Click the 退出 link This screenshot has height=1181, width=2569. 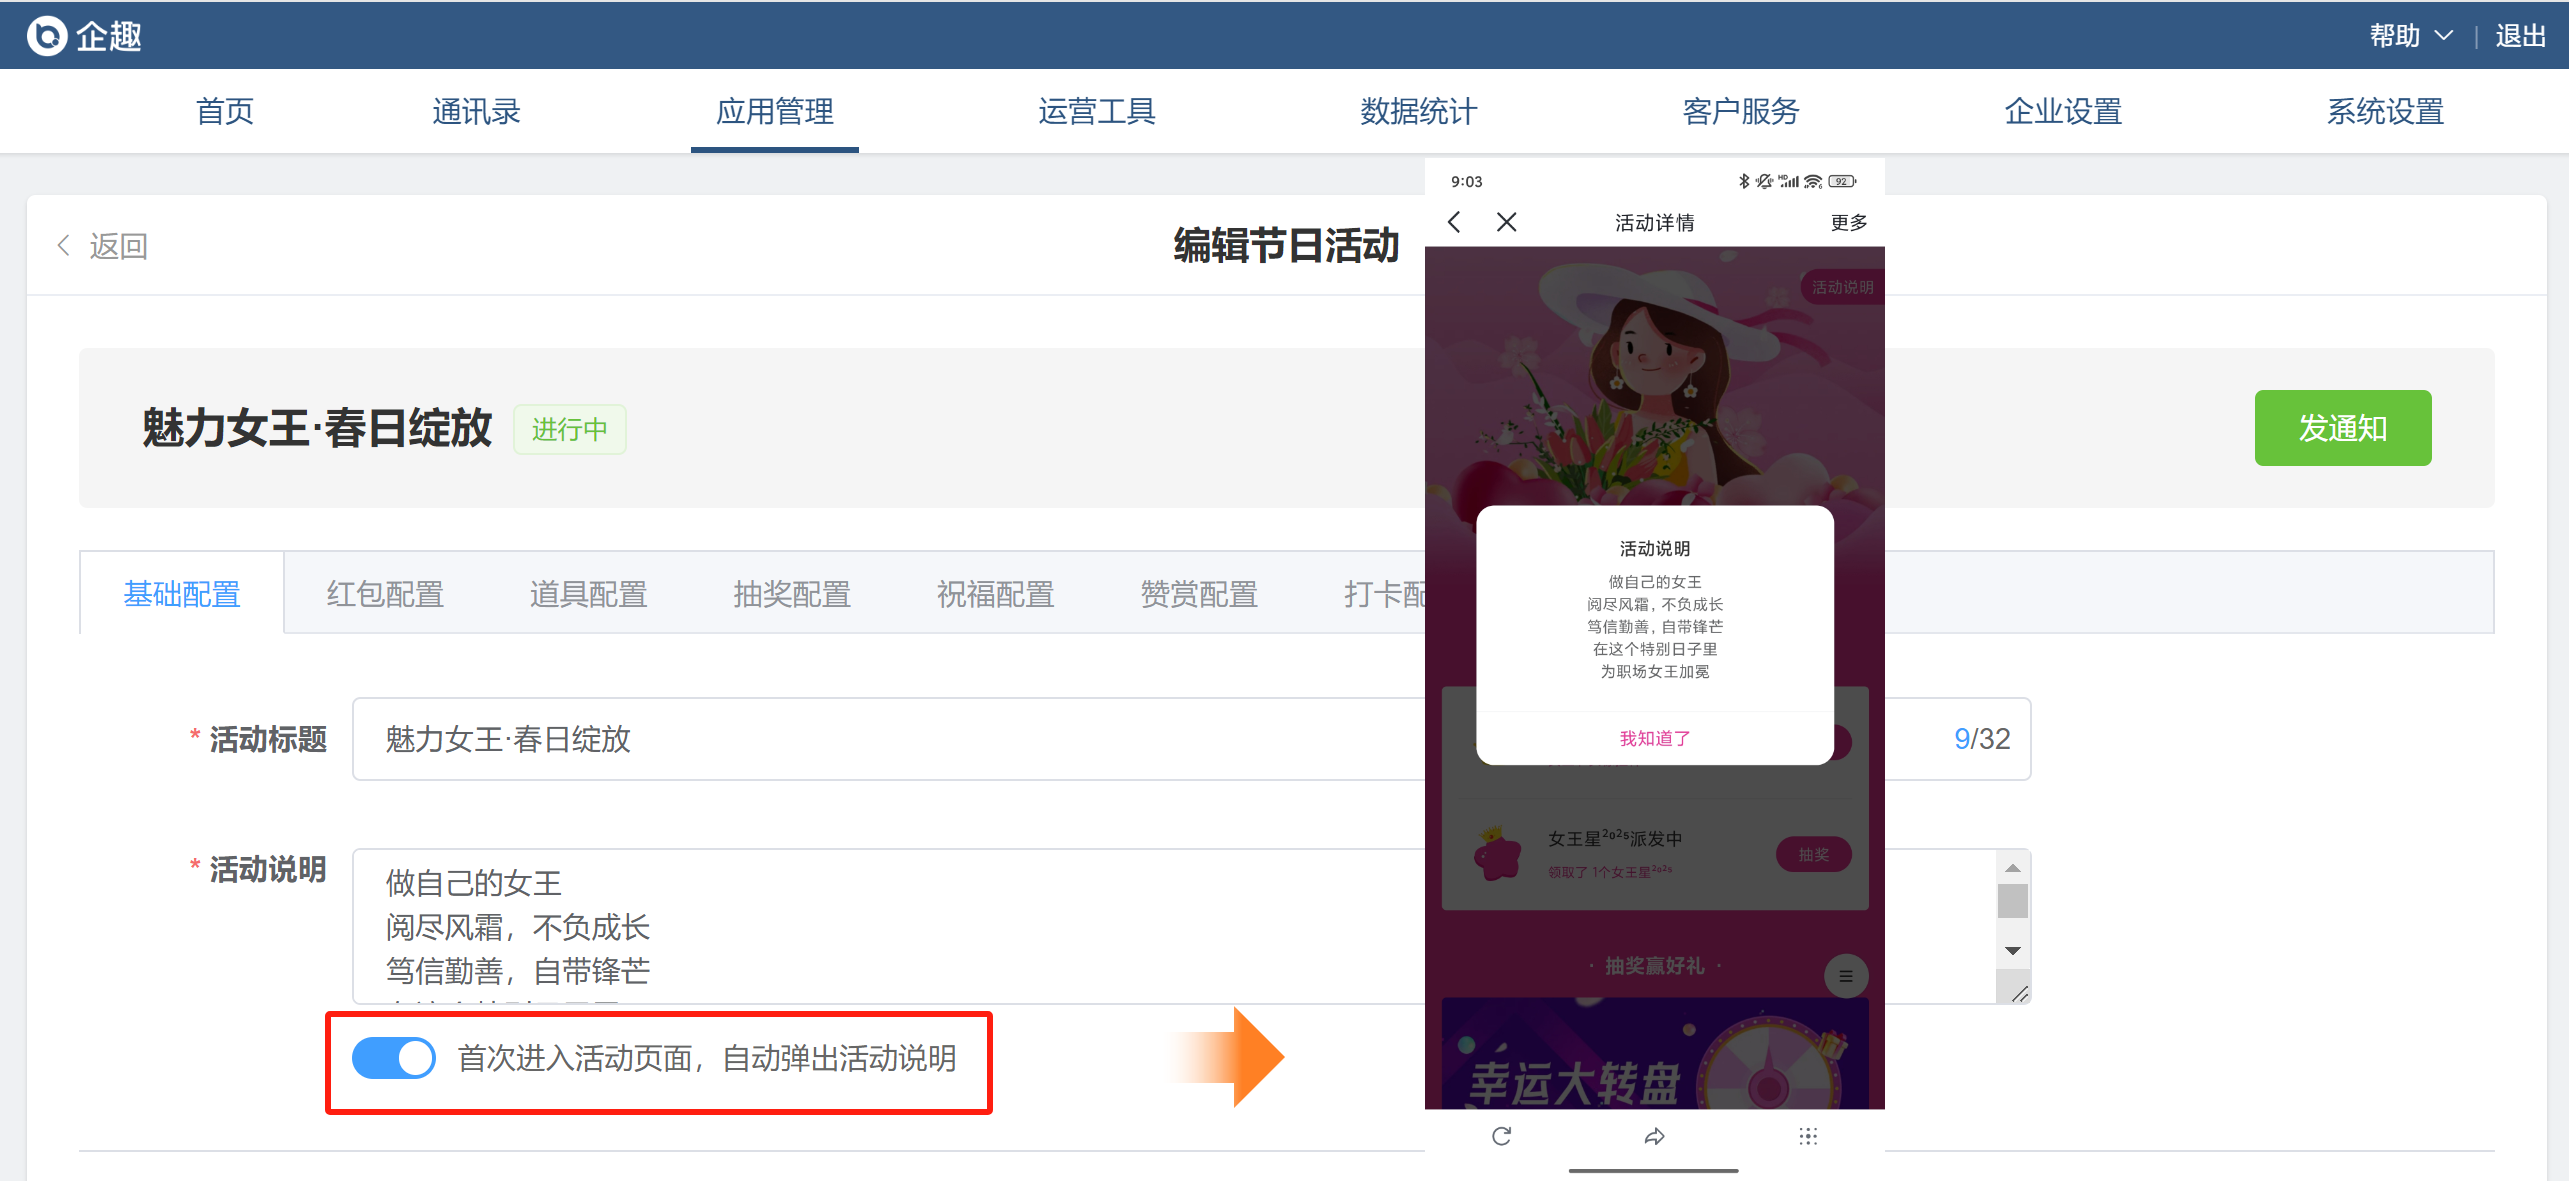[x=2519, y=36]
